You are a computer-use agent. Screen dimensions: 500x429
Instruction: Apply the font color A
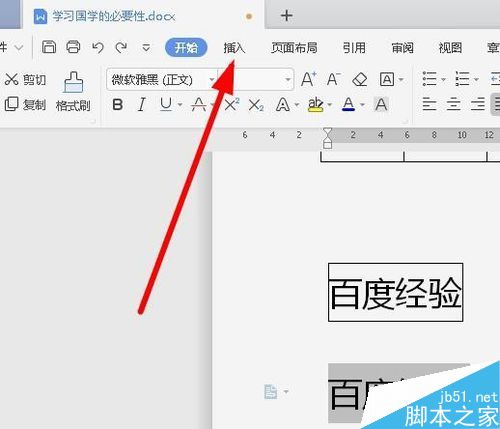[x=348, y=104]
